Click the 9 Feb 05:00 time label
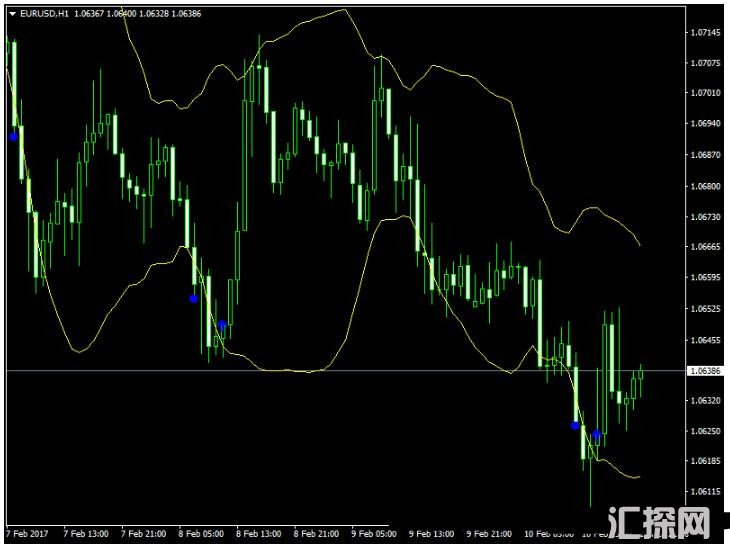The image size is (730, 547). point(374,533)
